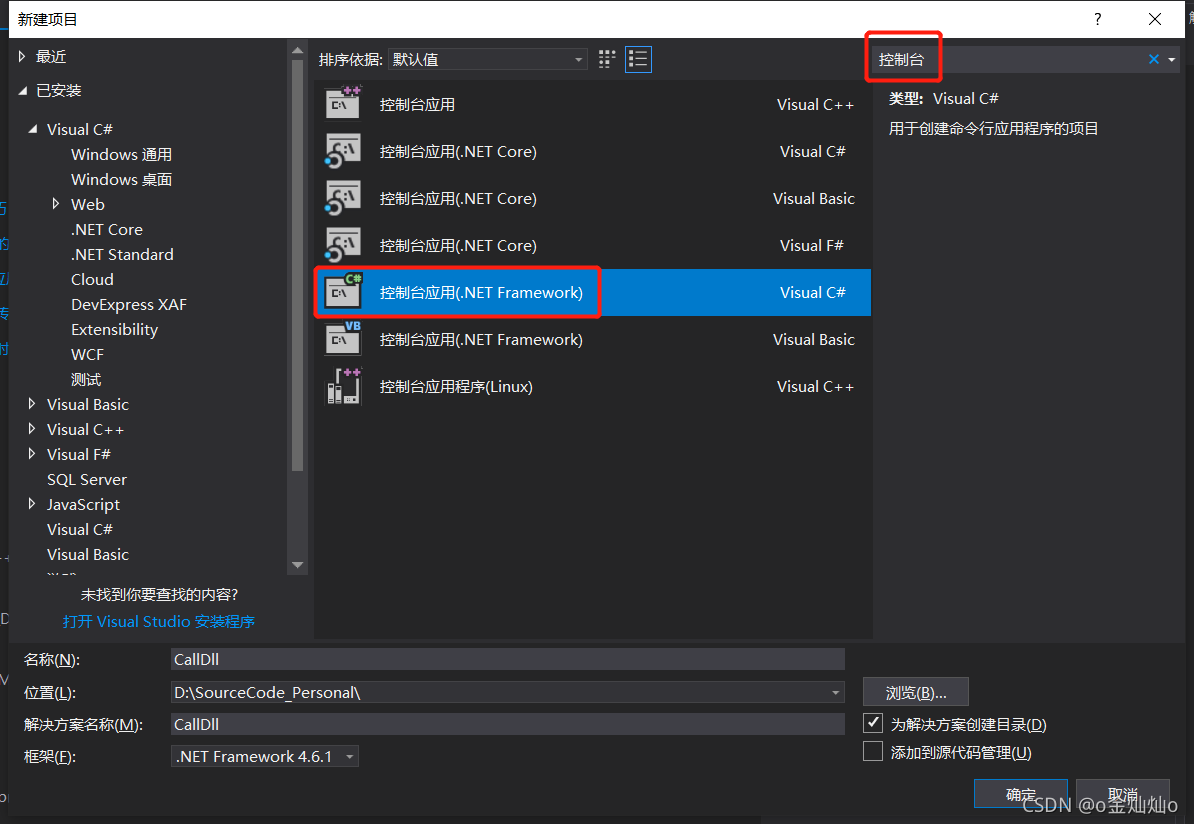Select SQL Server category
This screenshot has width=1194, height=824.
[87, 480]
